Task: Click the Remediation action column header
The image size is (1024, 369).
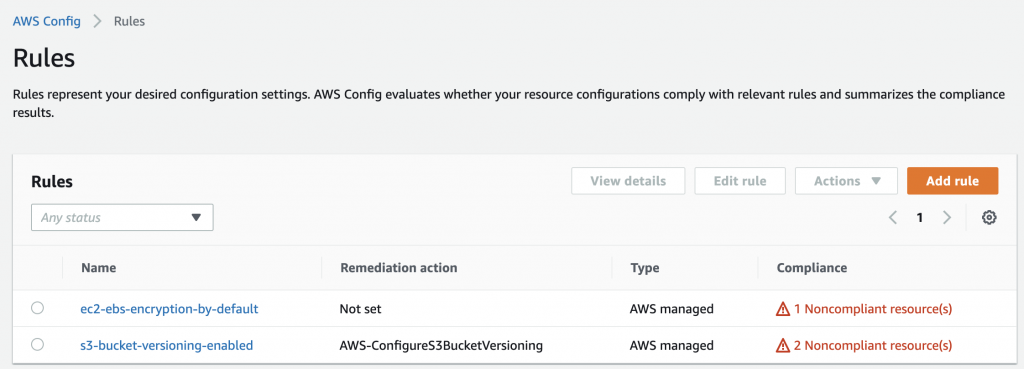Action: pos(398,268)
